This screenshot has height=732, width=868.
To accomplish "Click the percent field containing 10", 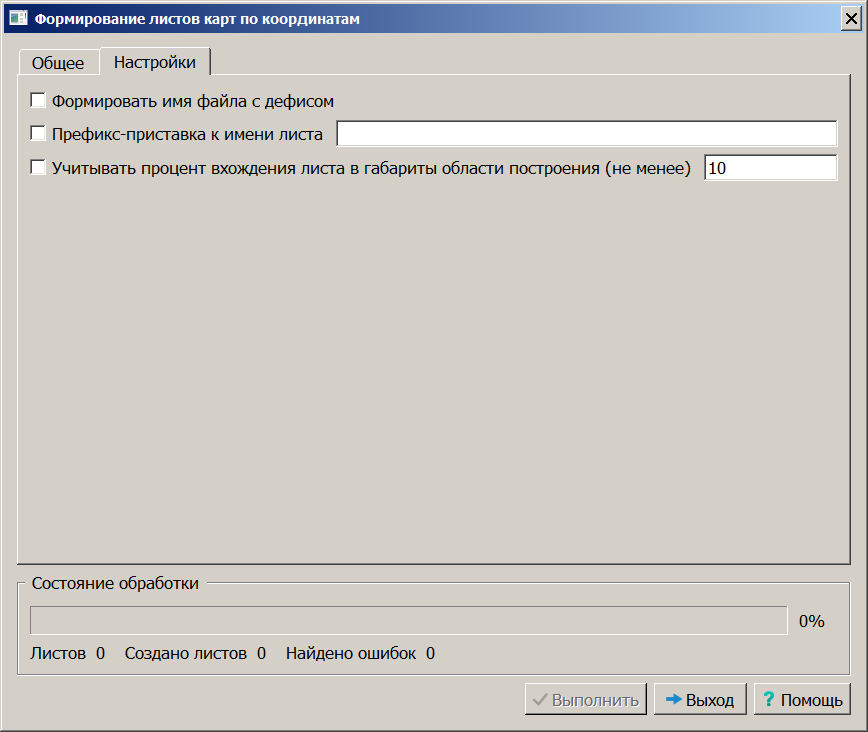I will (x=770, y=168).
